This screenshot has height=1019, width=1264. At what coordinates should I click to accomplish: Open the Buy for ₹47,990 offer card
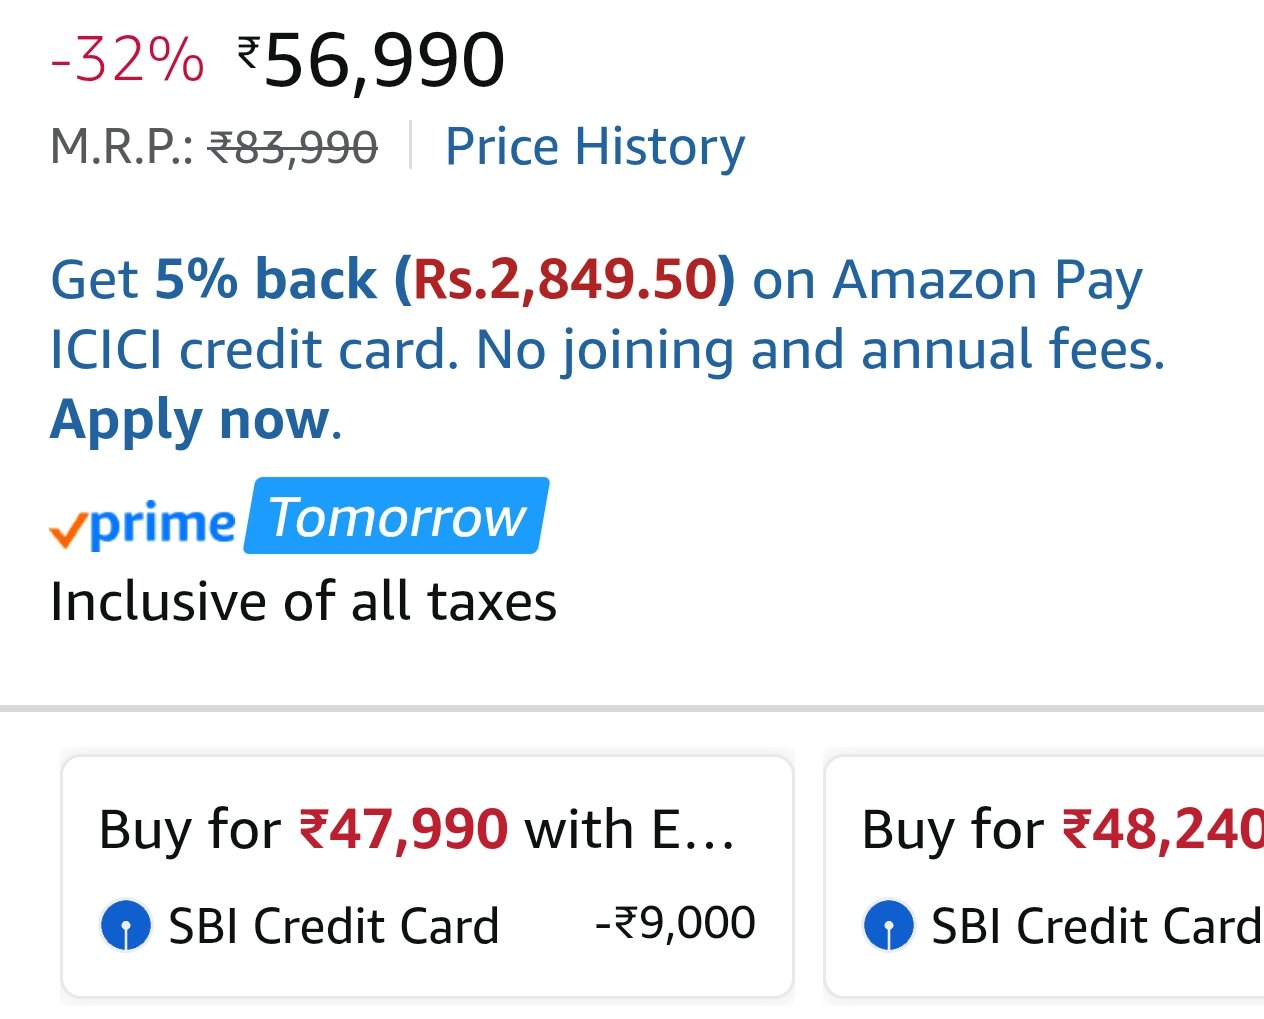pos(427,876)
